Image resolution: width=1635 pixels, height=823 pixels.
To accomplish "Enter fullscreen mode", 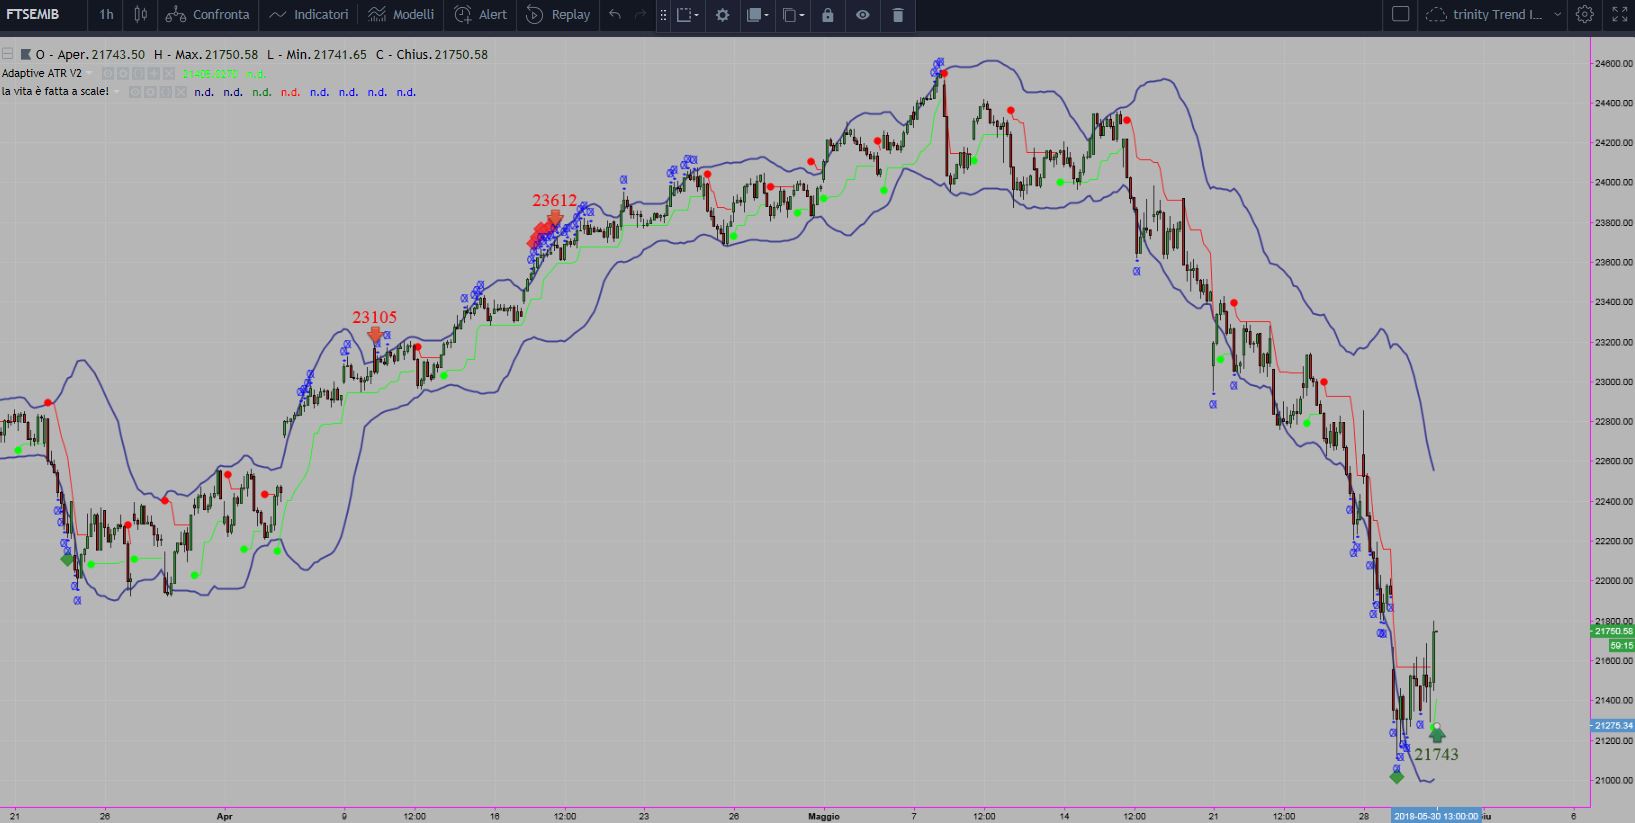I will [1620, 14].
